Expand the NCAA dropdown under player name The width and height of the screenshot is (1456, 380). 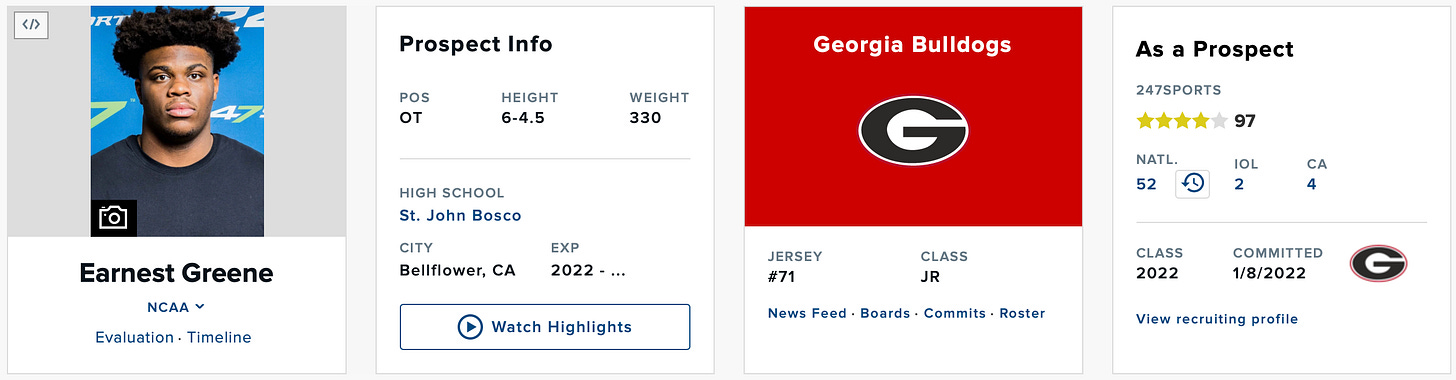[177, 307]
